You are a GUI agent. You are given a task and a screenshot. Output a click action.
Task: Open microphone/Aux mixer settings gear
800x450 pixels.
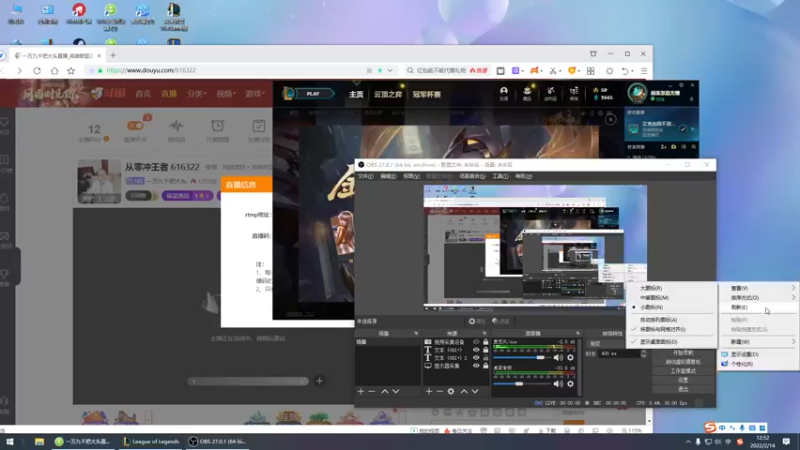570,358
